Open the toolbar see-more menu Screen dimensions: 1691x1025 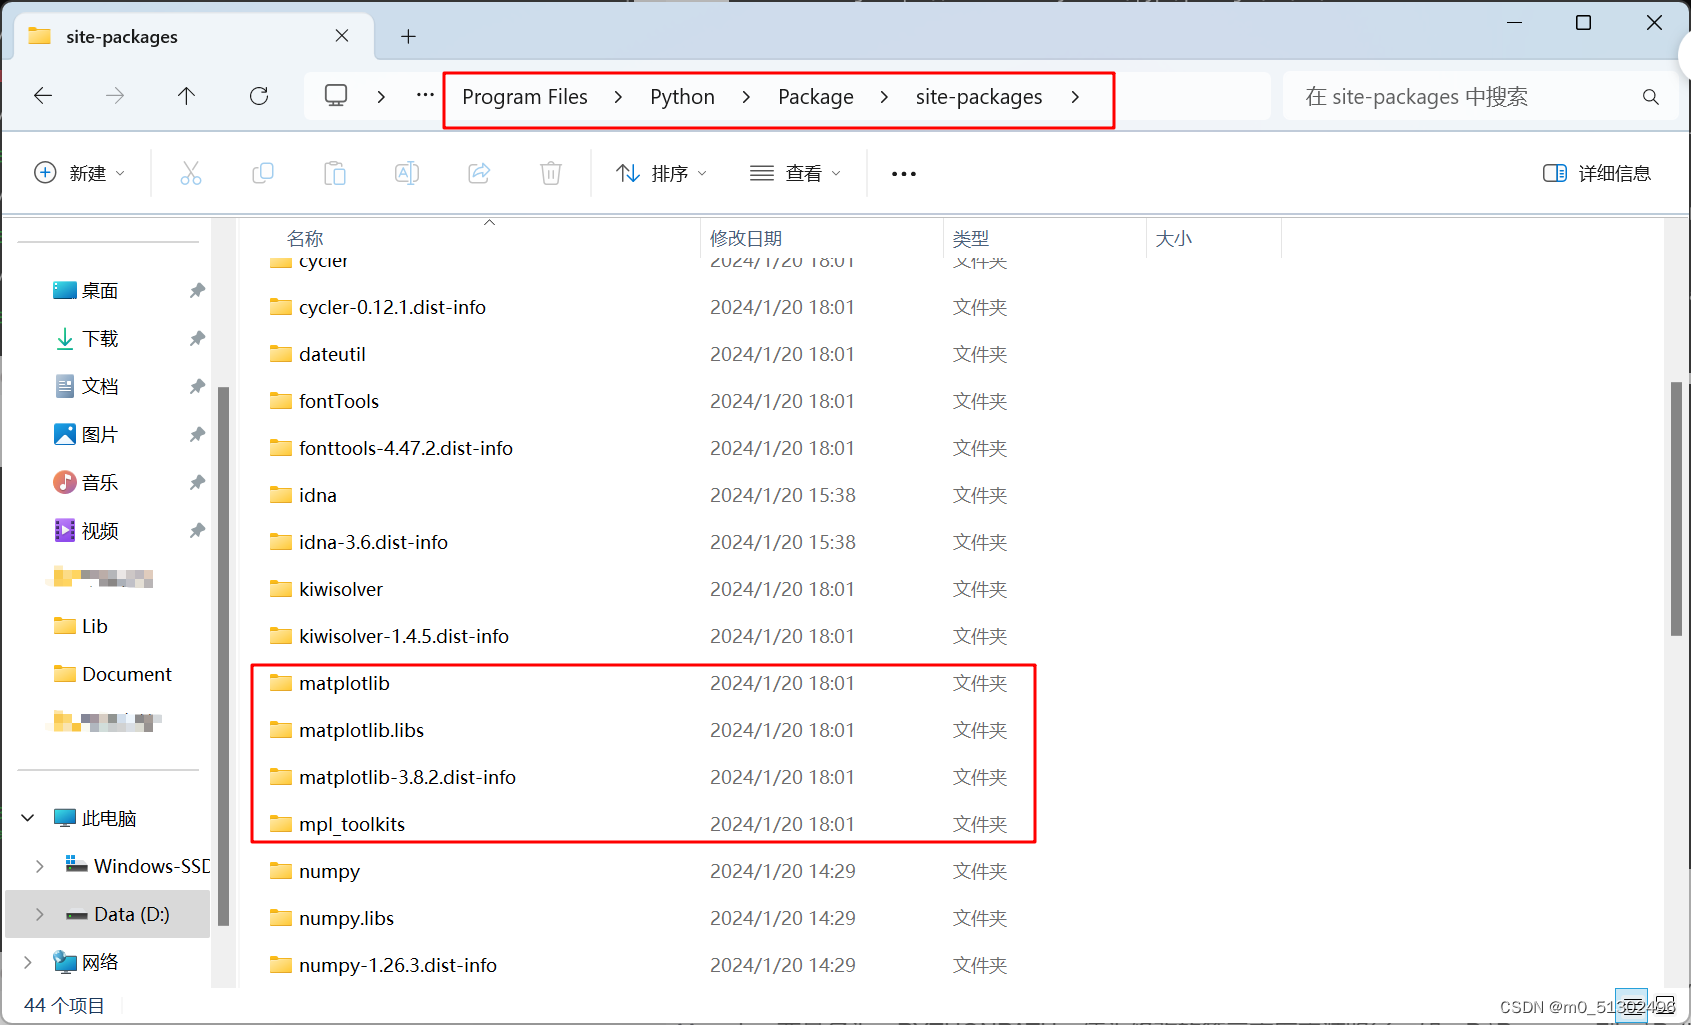click(903, 172)
